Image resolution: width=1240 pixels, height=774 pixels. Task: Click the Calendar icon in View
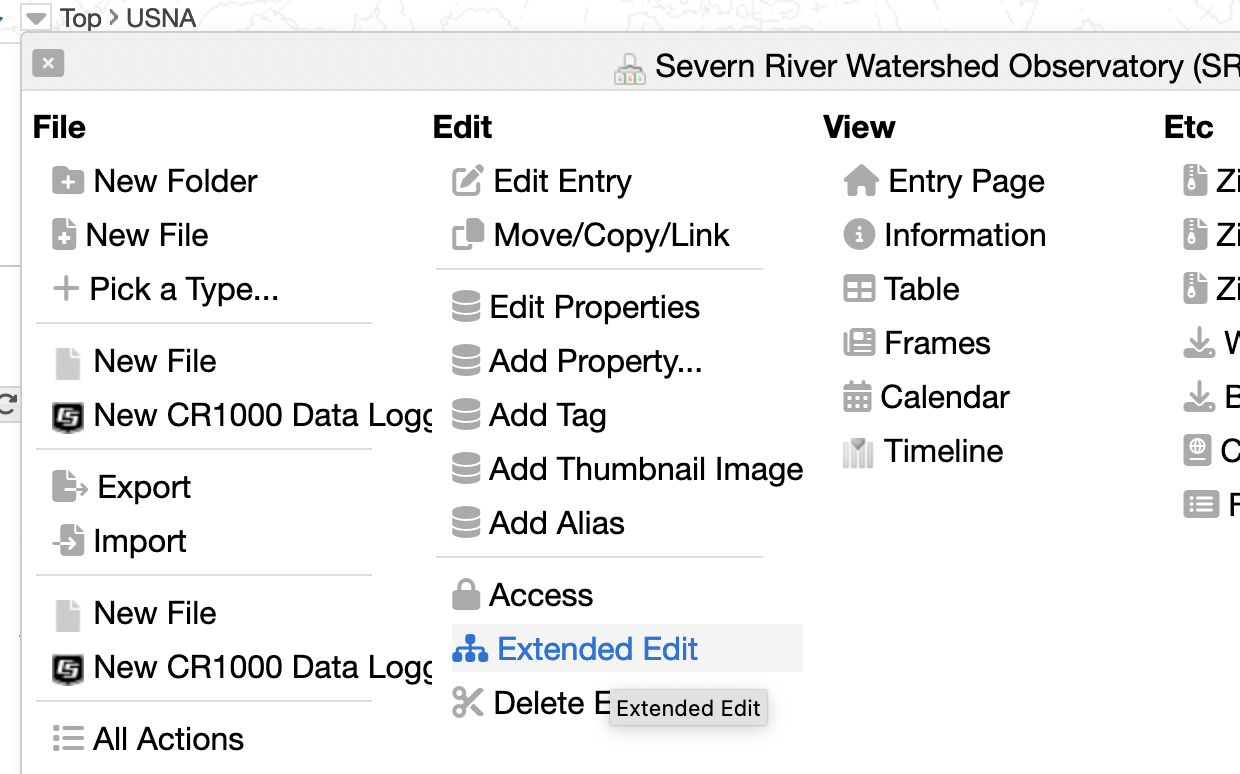pyautogui.click(x=857, y=397)
